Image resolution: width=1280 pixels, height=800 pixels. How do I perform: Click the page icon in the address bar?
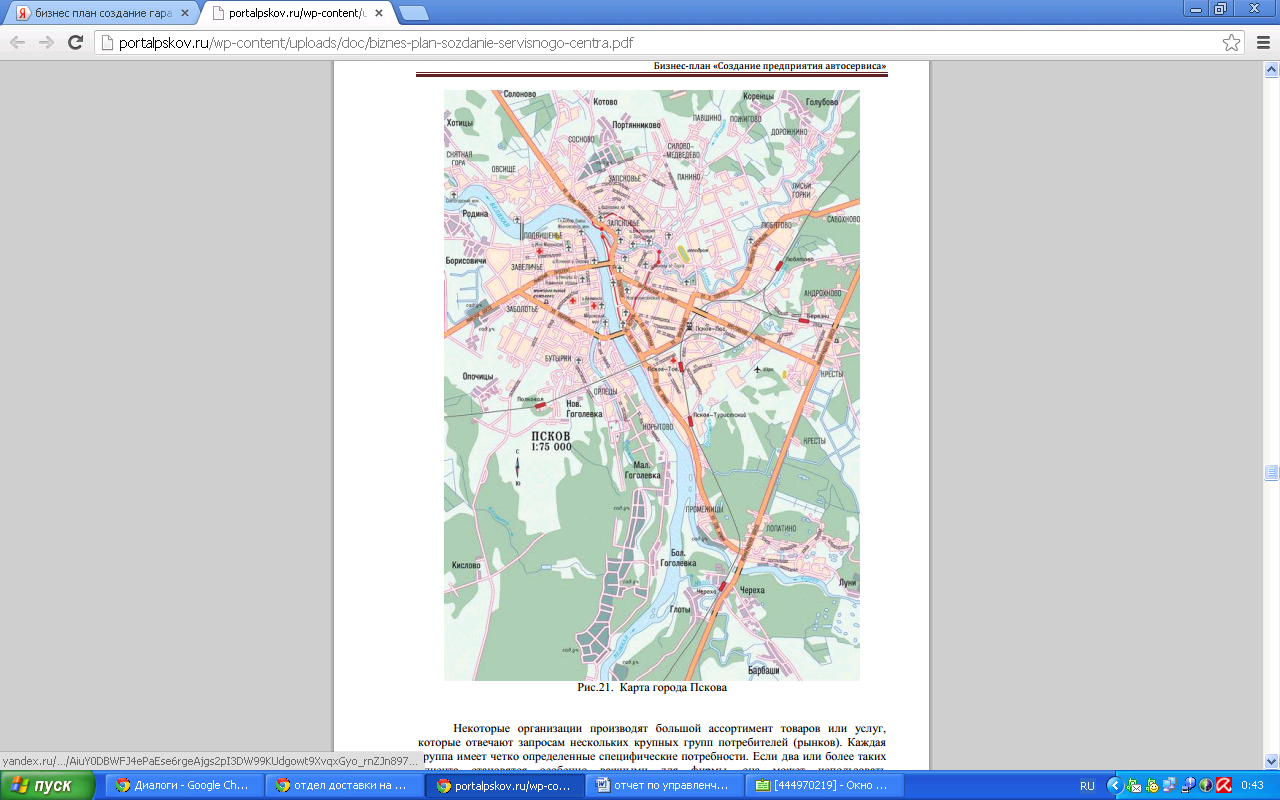click(x=108, y=42)
